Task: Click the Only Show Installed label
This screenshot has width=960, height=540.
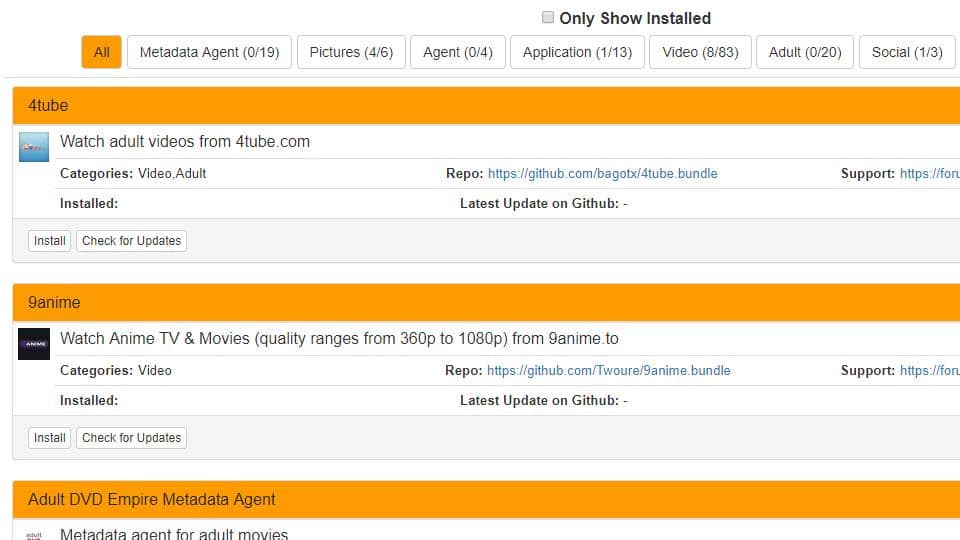Action: [635, 18]
